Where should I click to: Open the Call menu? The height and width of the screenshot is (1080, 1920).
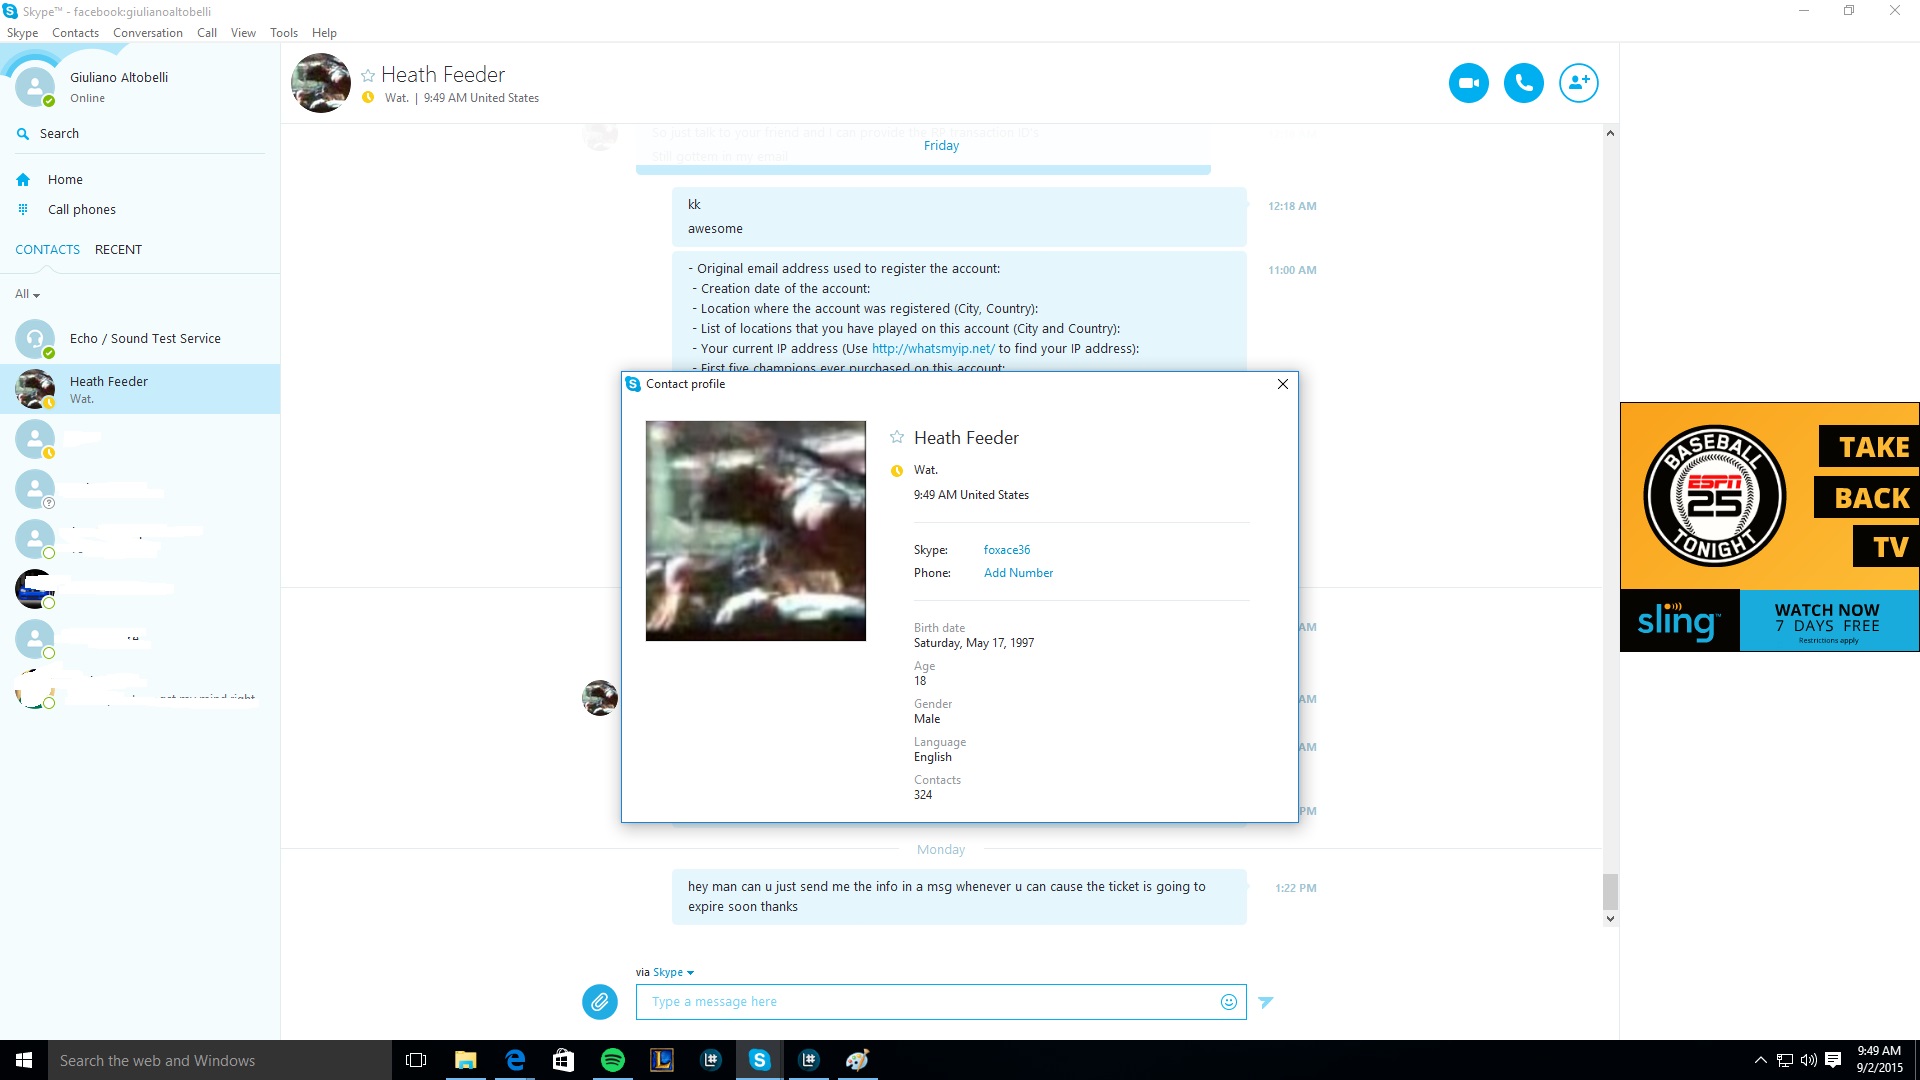coord(207,33)
